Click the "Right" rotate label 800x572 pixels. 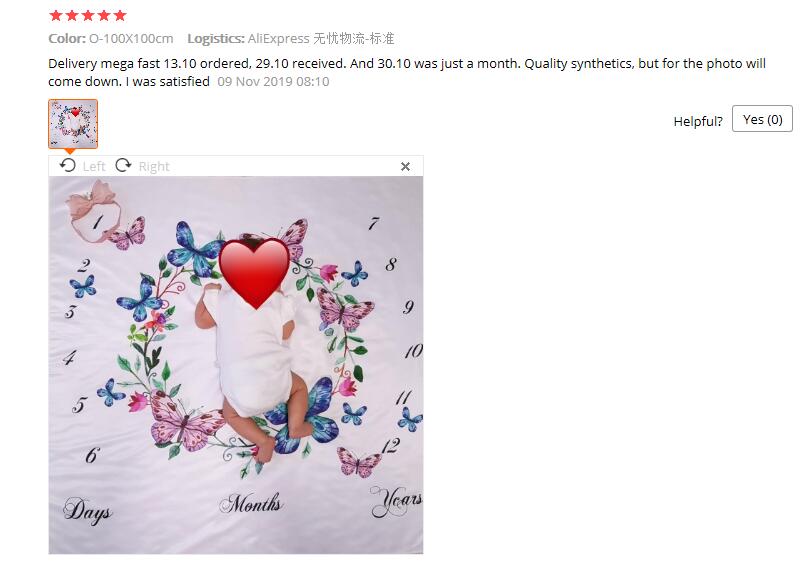[154, 166]
